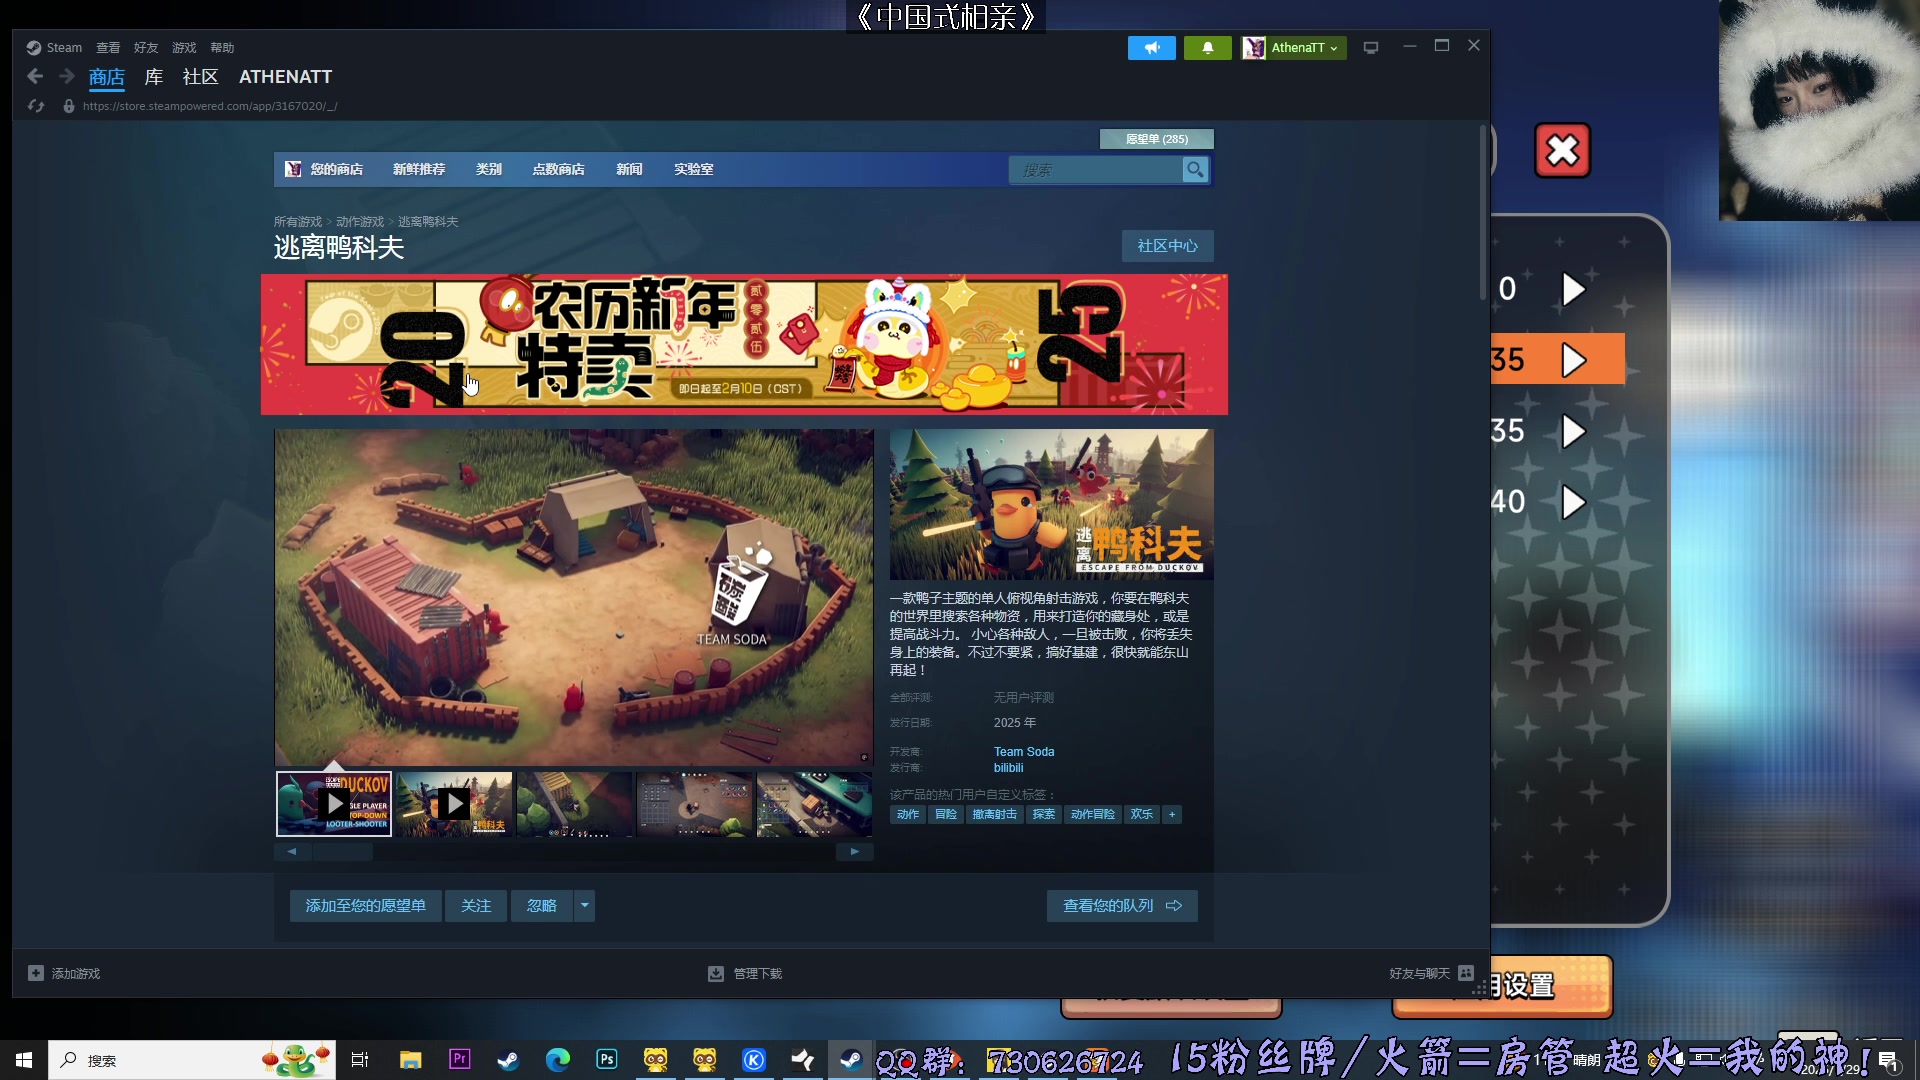Open 类别 store menu
The width and height of the screenshot is (1920, 1080).
click(x=489, y=169)
